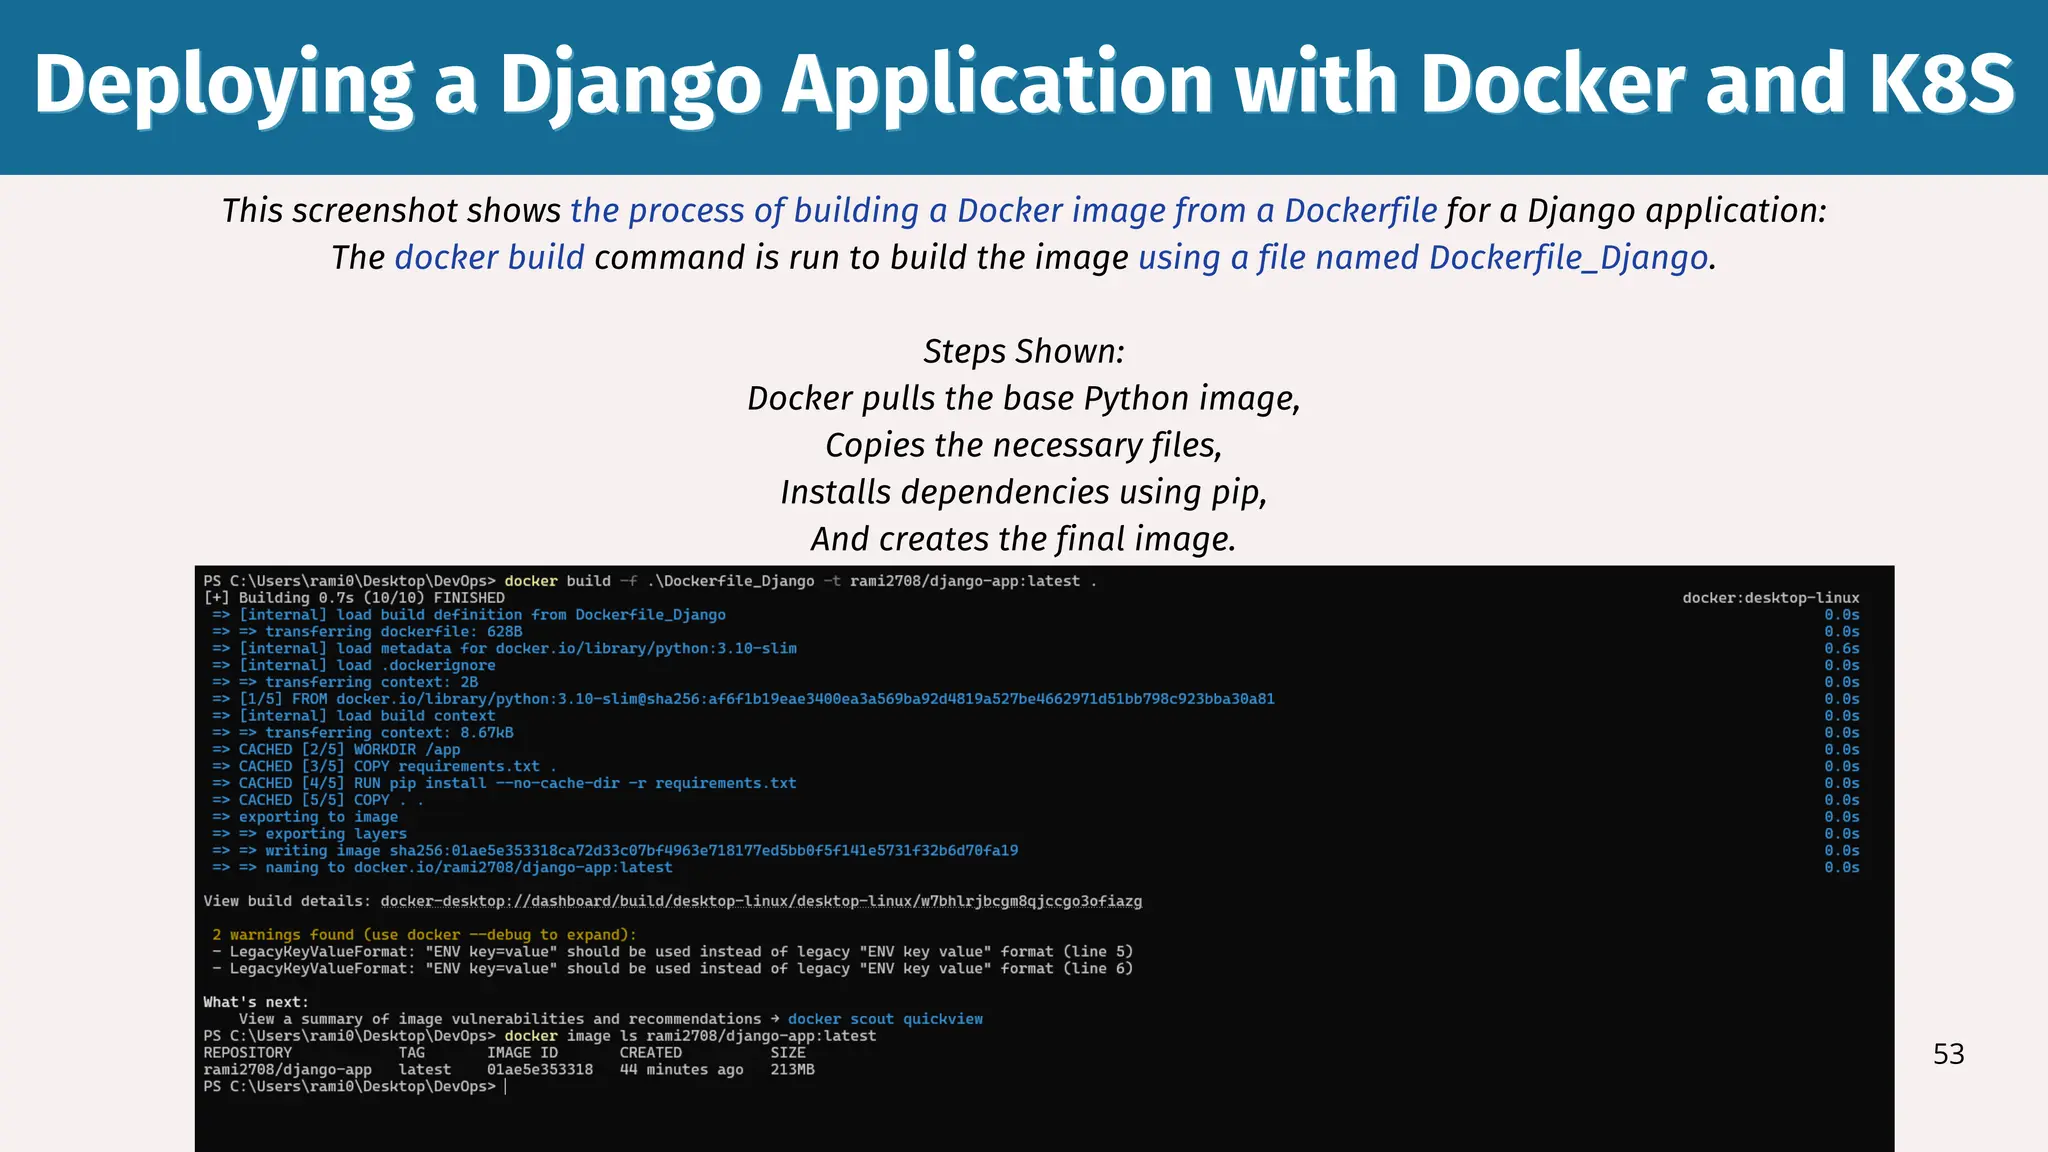2048x1152 pixels.
Task: Click the 'docker:desktop-linux' label in terminal
Action: pyautogui.click(x=1770, y=598)
